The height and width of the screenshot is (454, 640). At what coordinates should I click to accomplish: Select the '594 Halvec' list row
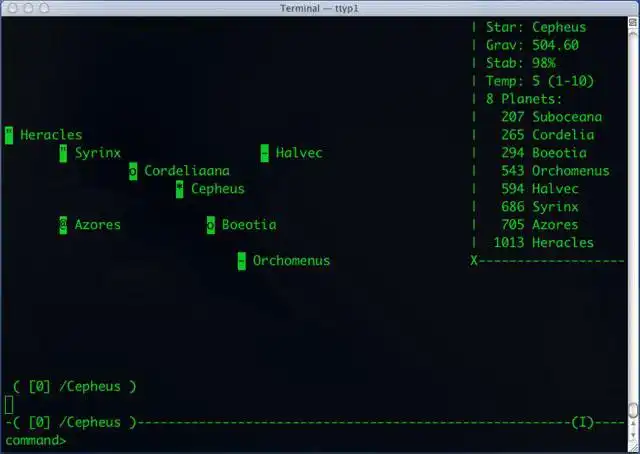pyautogui.click(x=540, y=189)
